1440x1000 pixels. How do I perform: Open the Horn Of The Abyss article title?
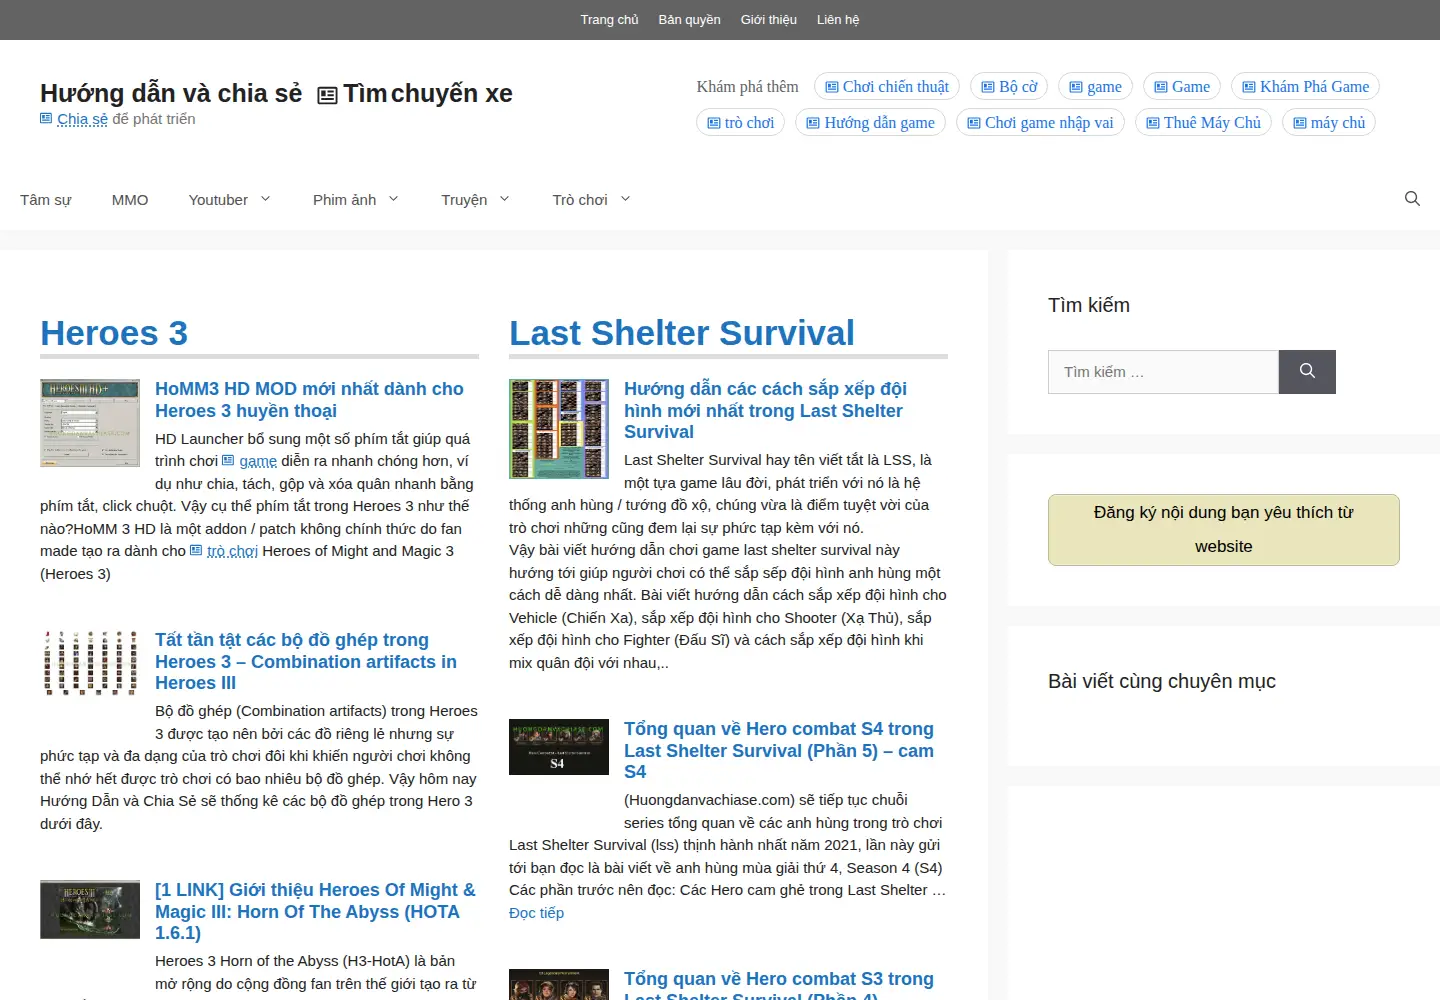click(315, 911)
